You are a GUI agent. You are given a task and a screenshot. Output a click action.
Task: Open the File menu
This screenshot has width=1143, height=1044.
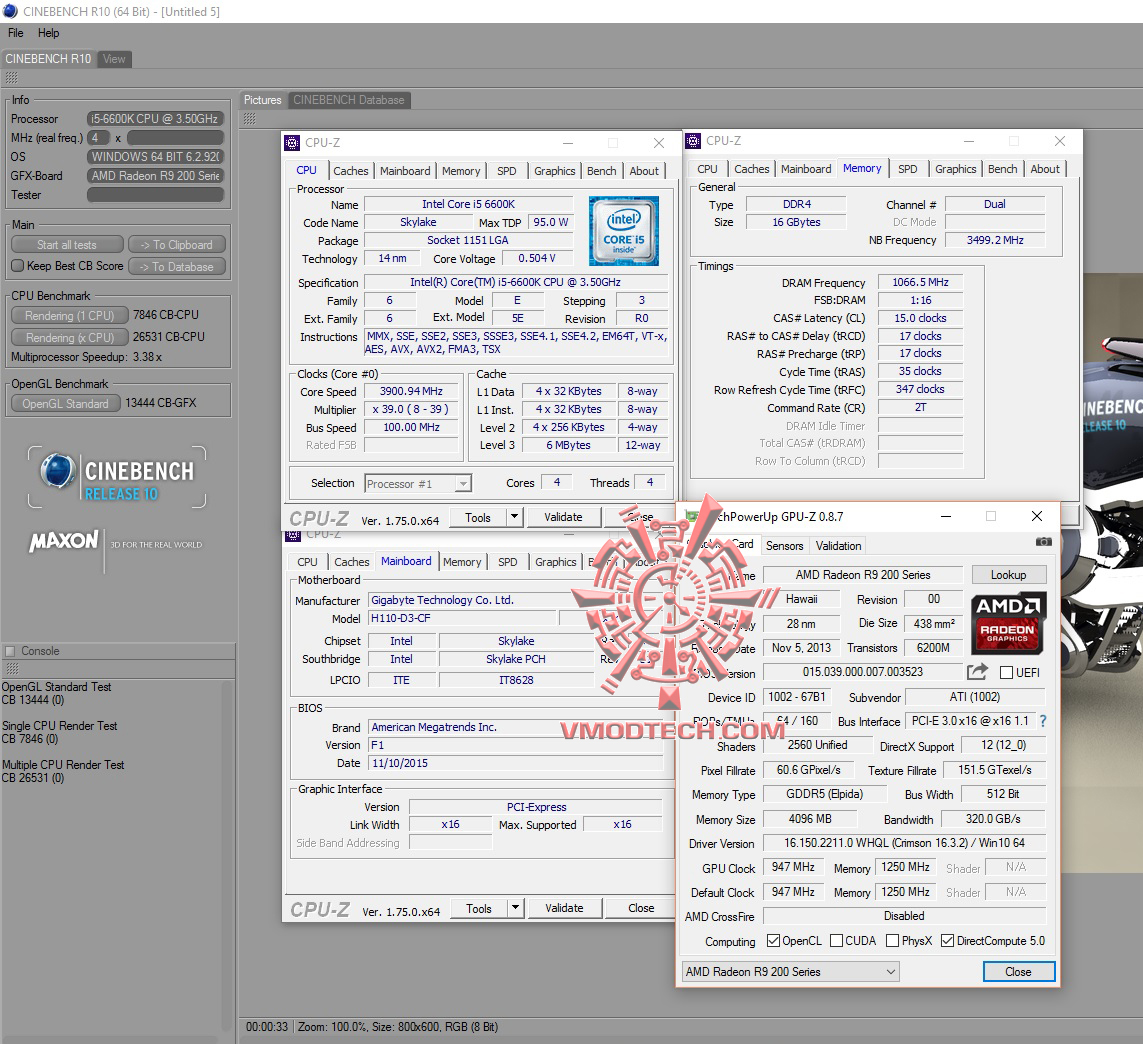(15, 33)
